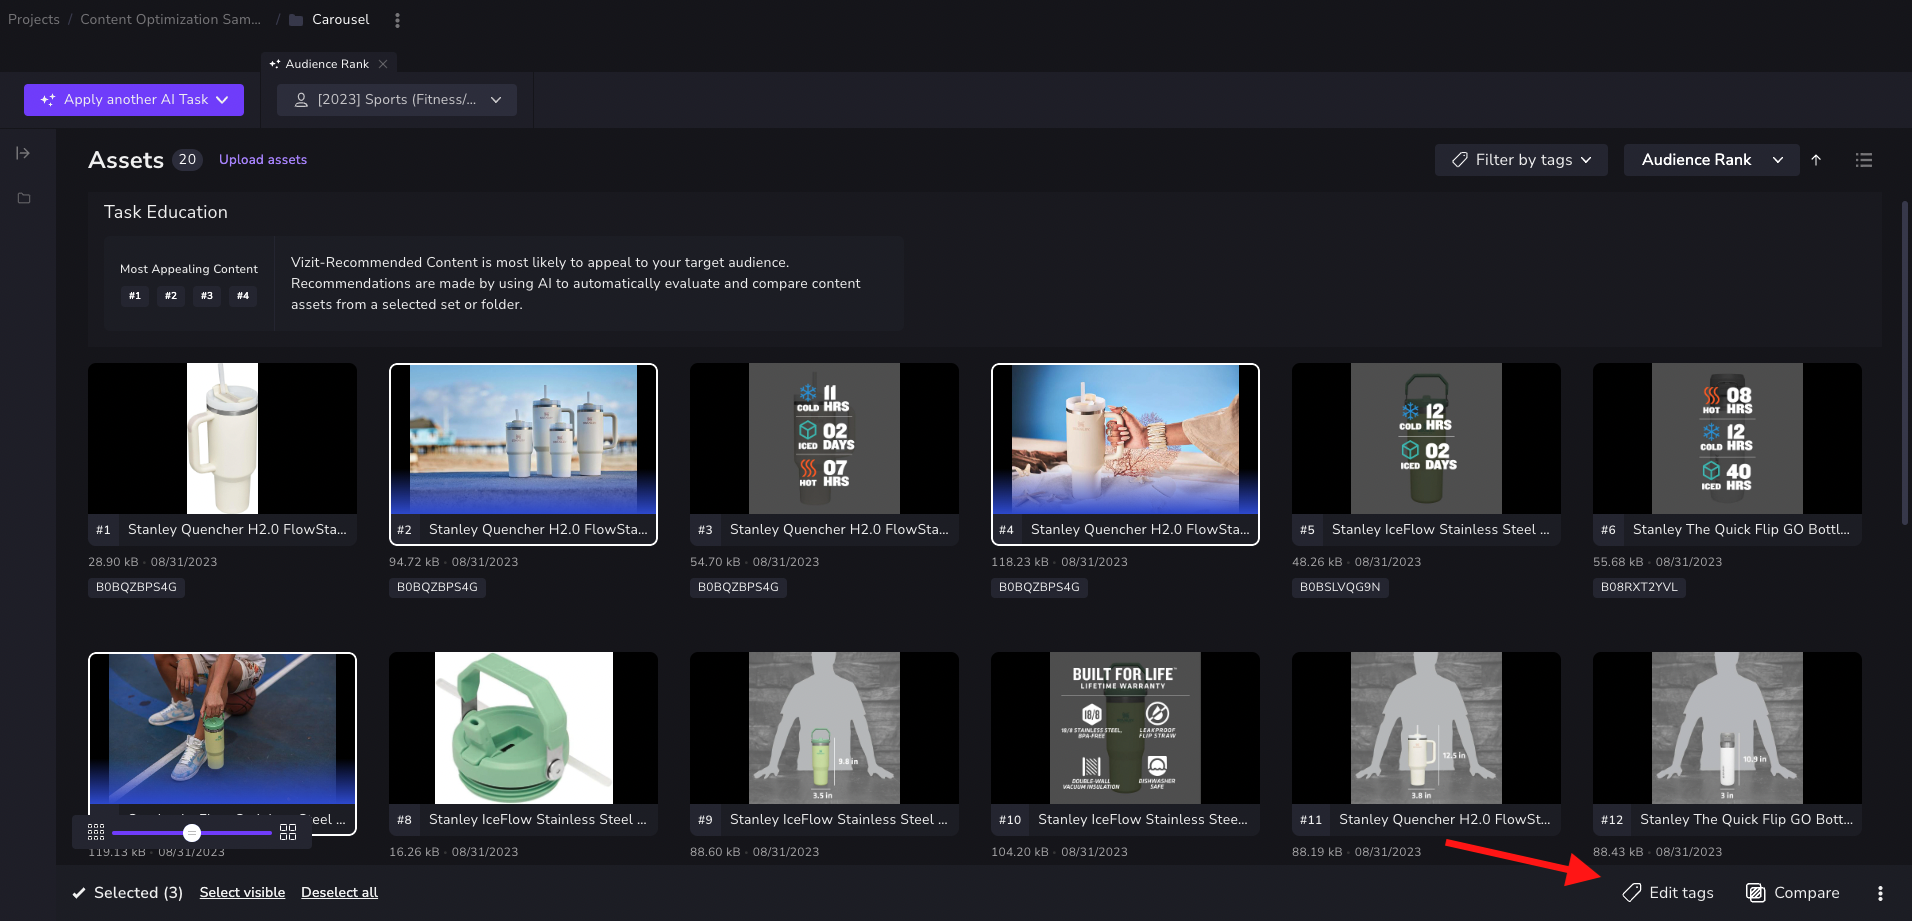The width and height of the screenshot is (1912, 921).
Task: Set thumbnails to largest grid size
Action: click(288, 832)
